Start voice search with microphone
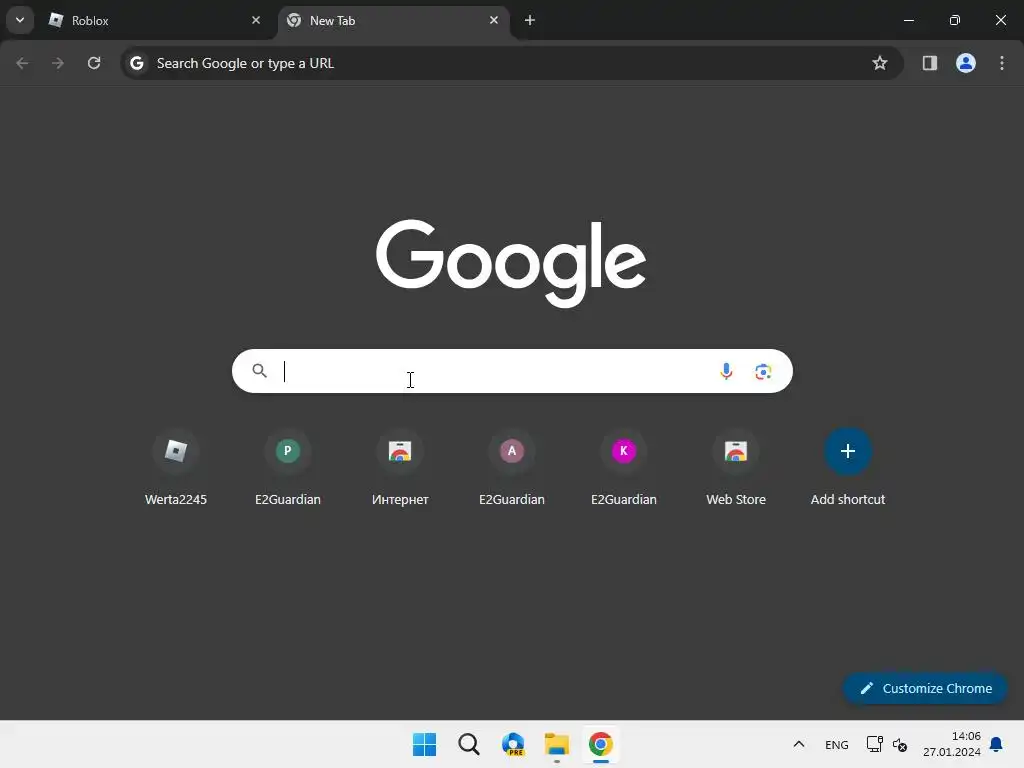 click(726, 371)
